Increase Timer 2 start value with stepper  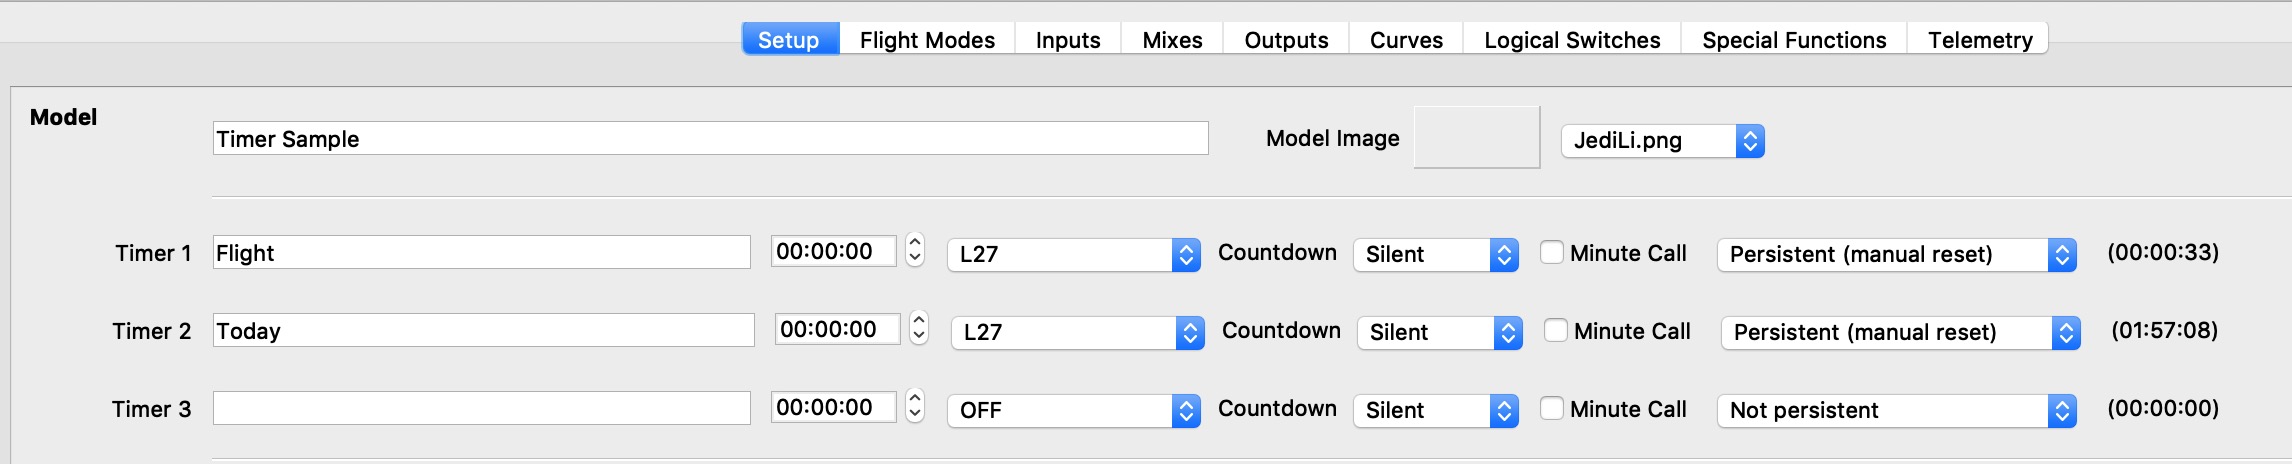[919, 319]
